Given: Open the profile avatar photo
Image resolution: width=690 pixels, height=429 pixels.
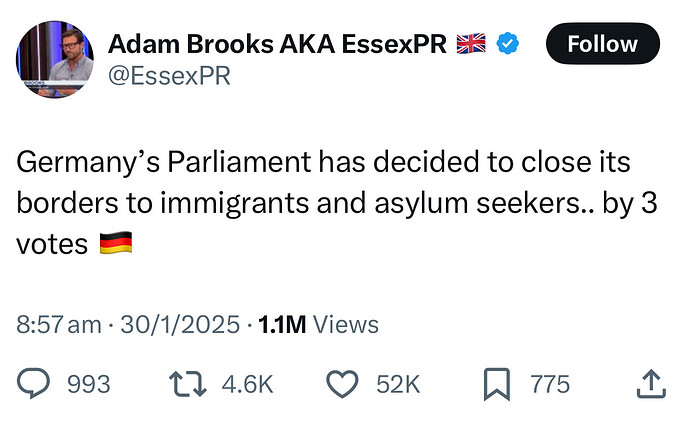Looking at the screenshot, I should point(55,59).
